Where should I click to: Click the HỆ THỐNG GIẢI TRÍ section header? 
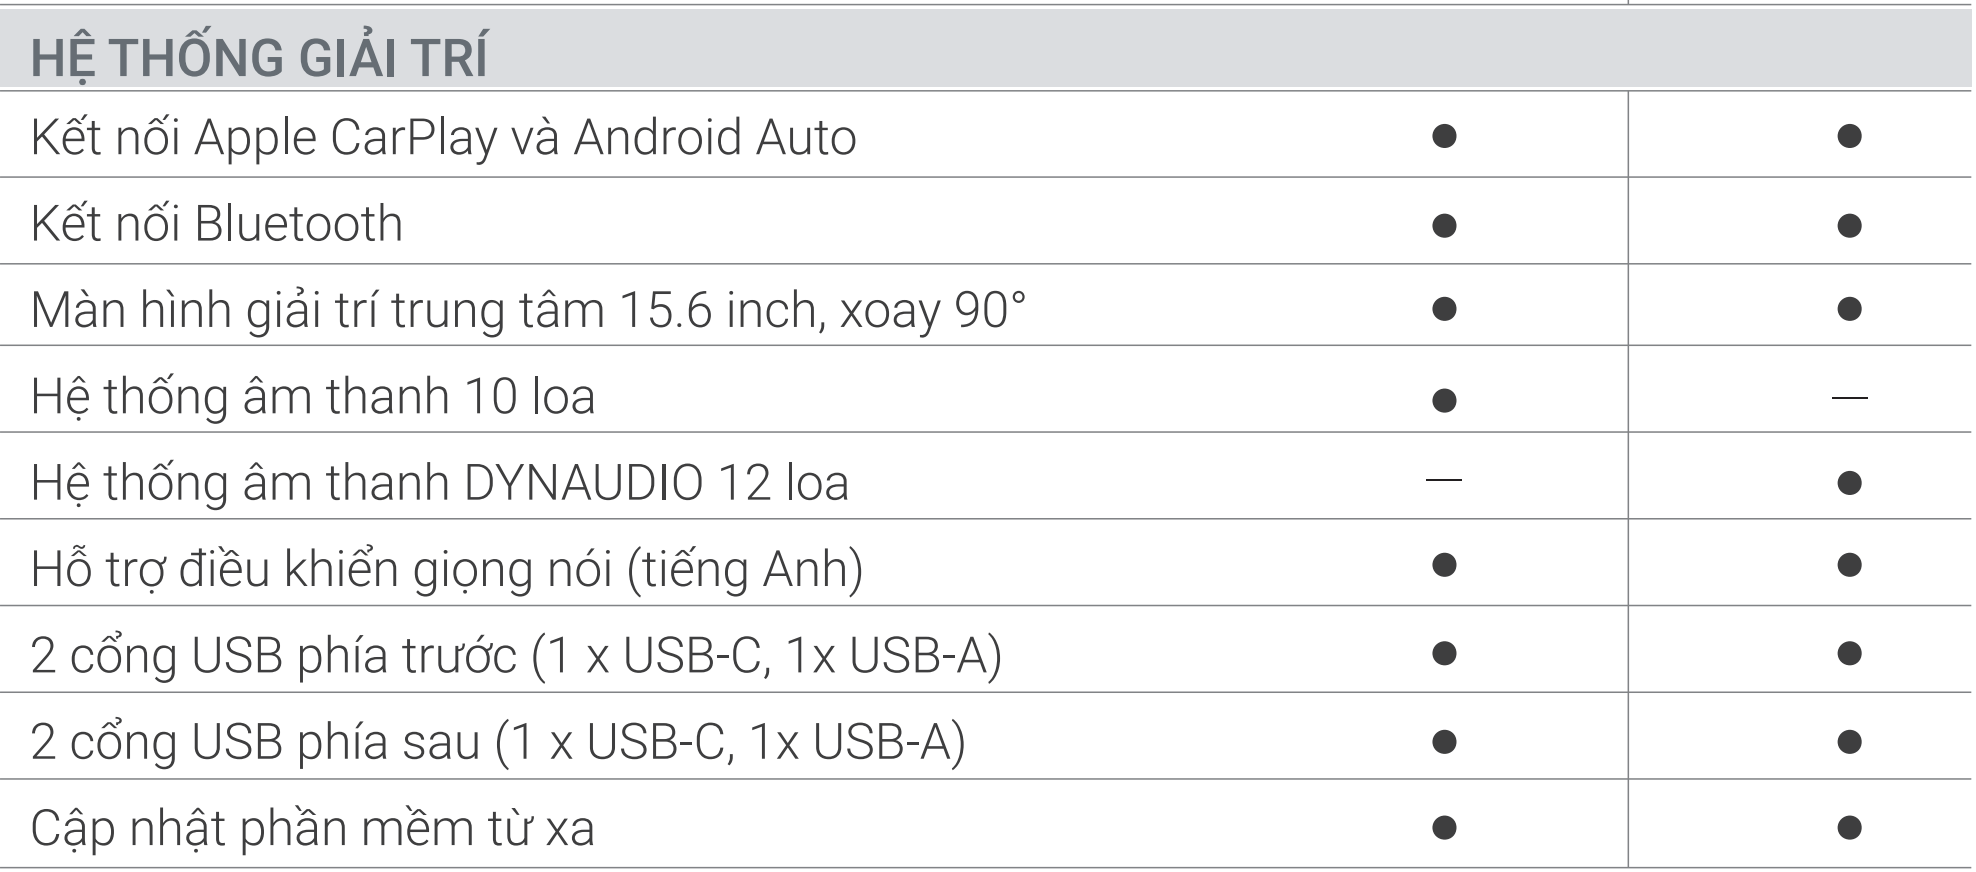(x=259, y=57)
